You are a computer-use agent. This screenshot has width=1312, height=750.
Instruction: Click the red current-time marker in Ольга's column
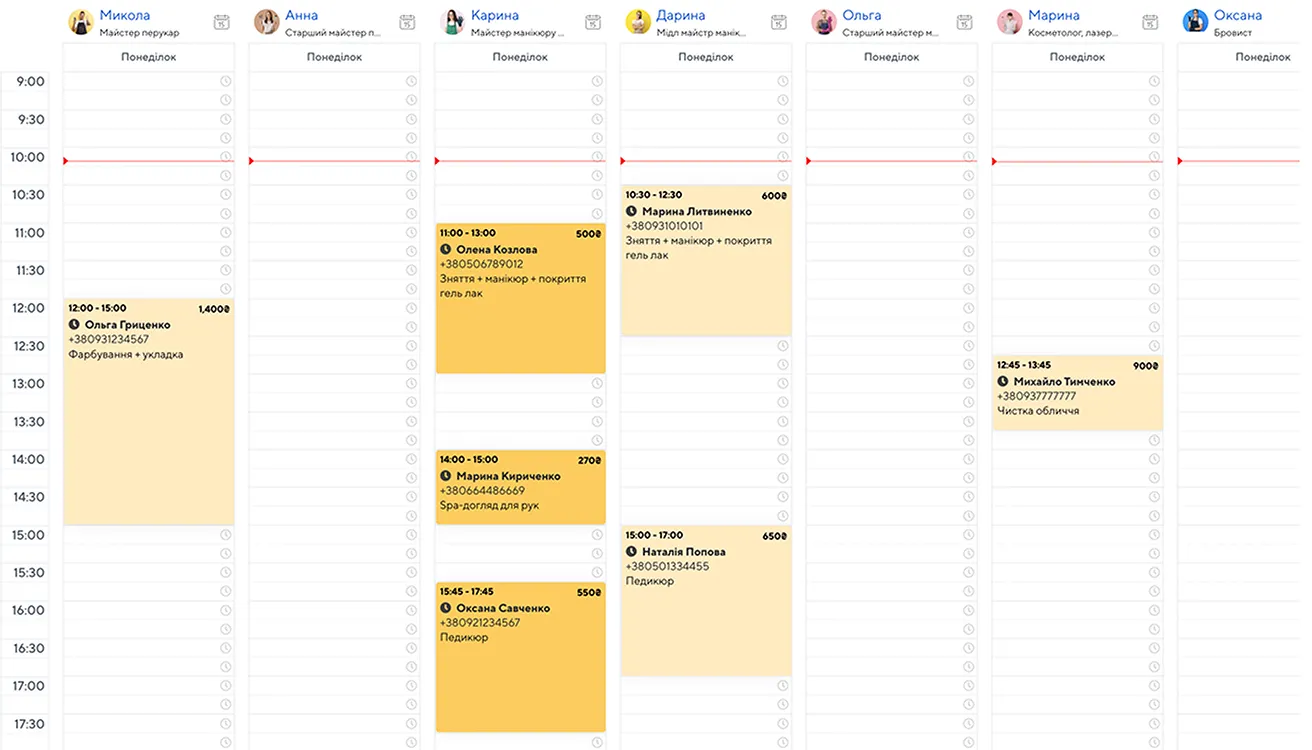click(810, 161)
